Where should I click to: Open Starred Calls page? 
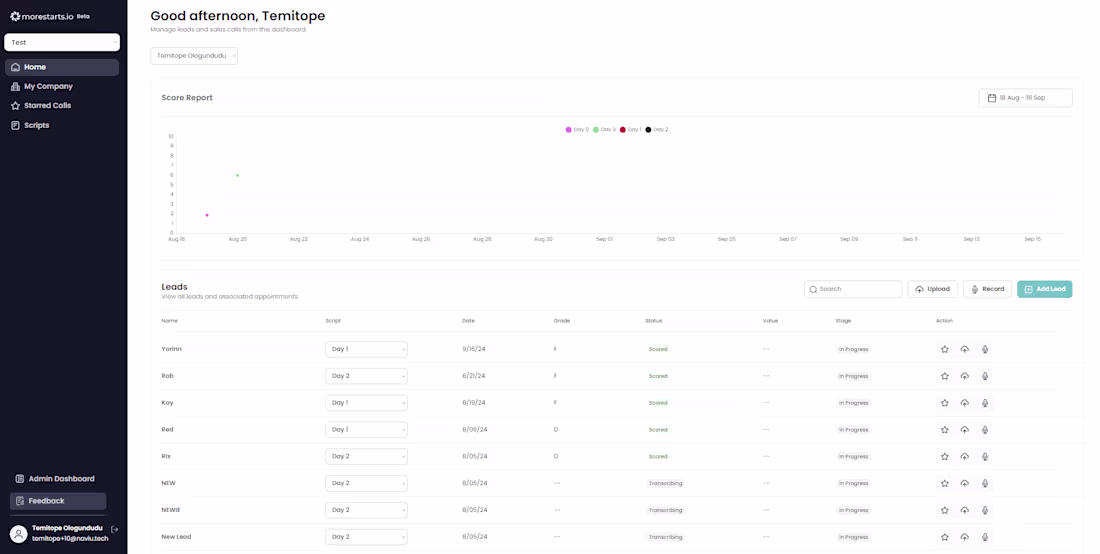click(x=62, y=105)
